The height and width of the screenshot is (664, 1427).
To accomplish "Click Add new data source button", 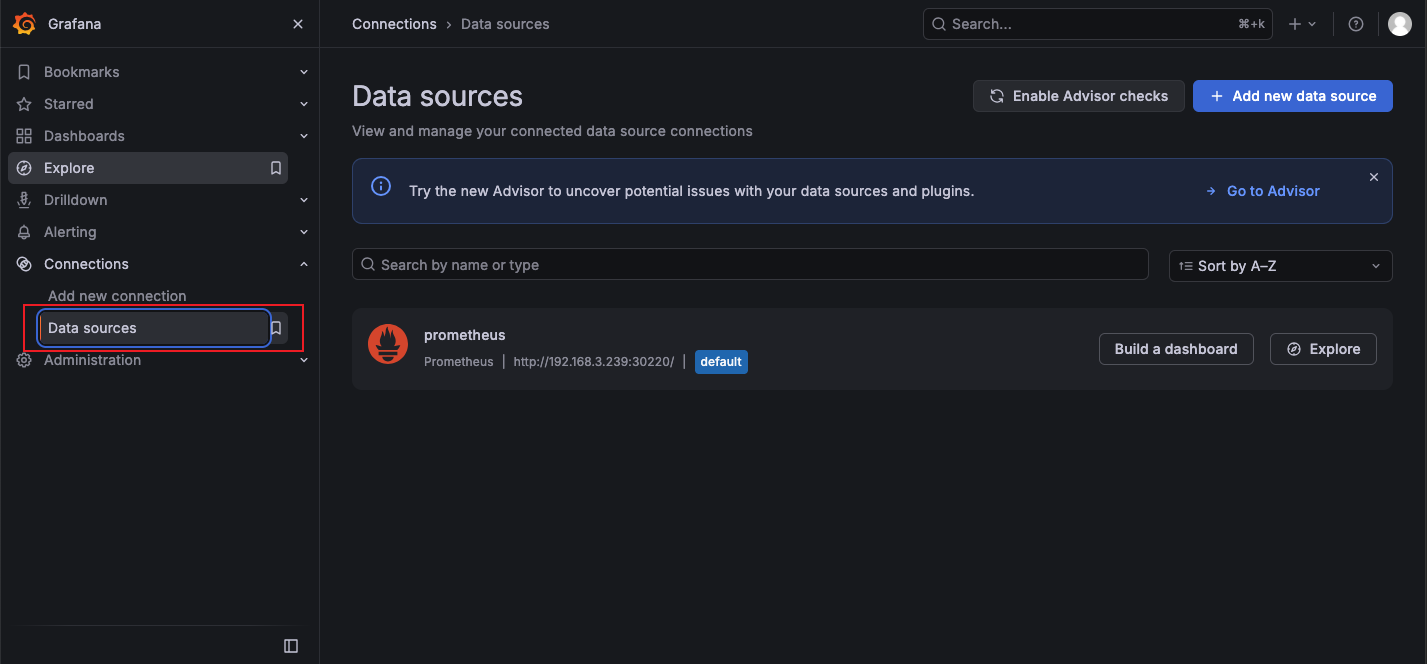I will pos(1293,96).
